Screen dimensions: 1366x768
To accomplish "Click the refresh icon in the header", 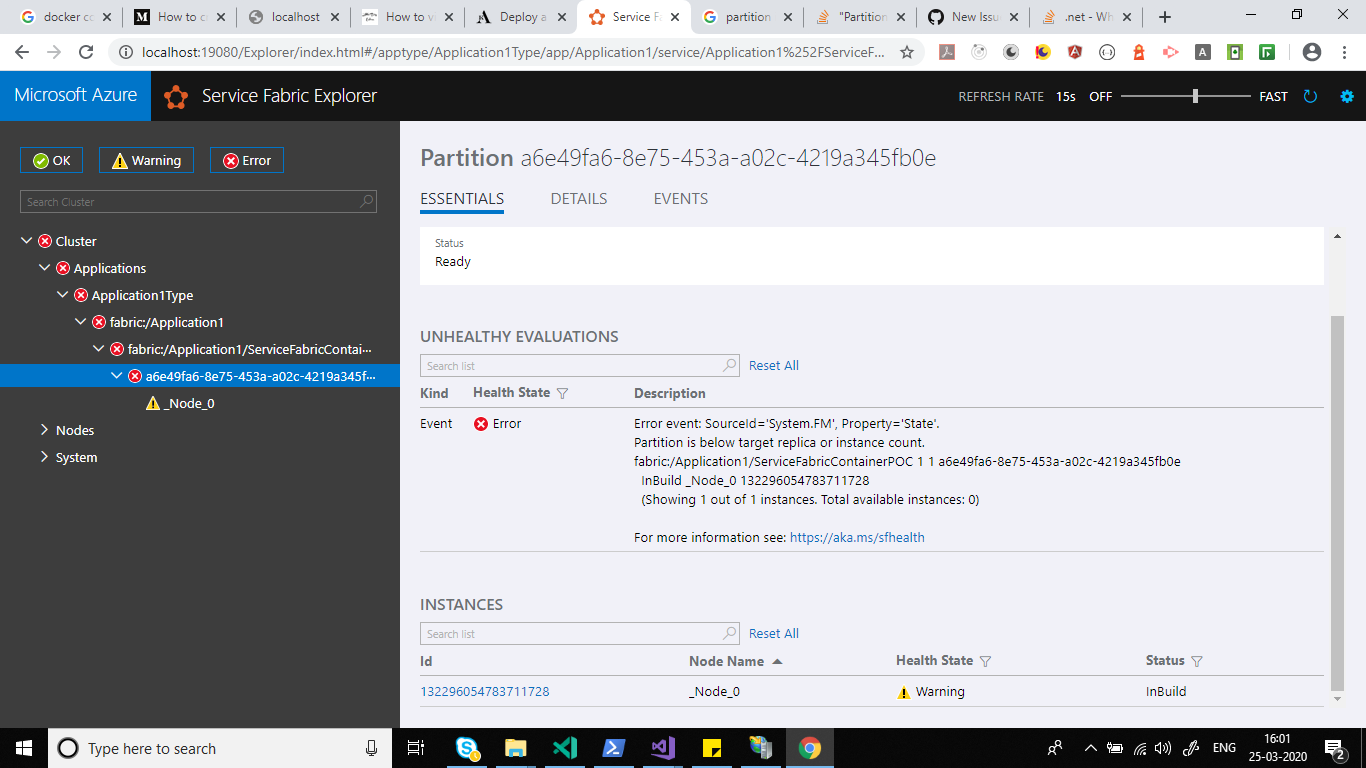I will [1310, 96].
